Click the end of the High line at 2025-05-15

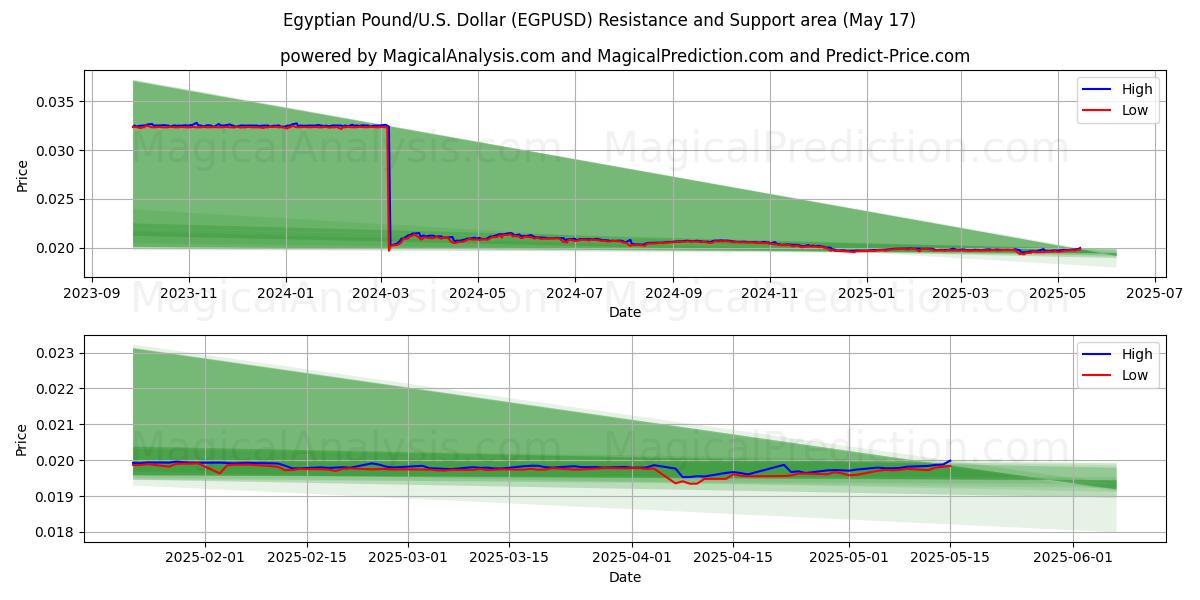pyautogui.click(x=950, y=460)
